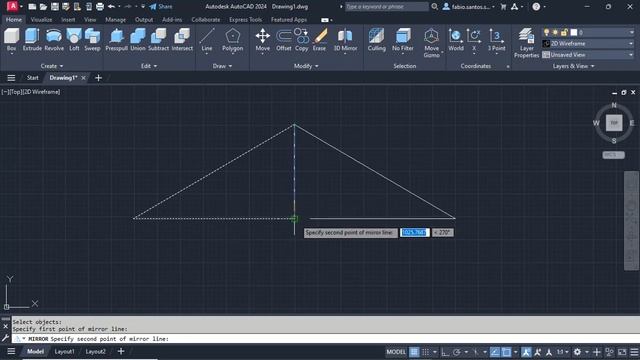Viewport: 640px width, 360px height.
Task: Choose the Revolve tool
Action: (54, 40)
